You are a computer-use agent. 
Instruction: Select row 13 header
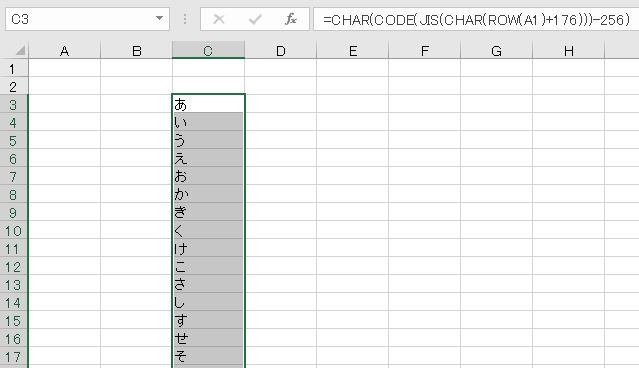click(x=14, y=284)
